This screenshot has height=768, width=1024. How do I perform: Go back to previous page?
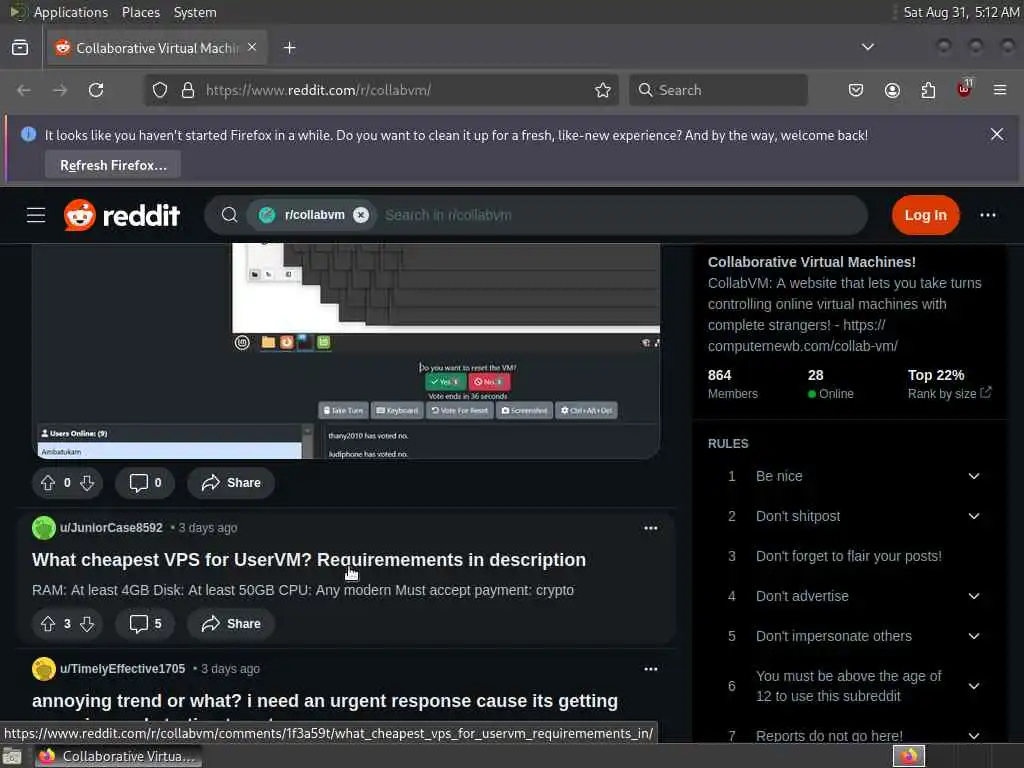click(24, 90)
